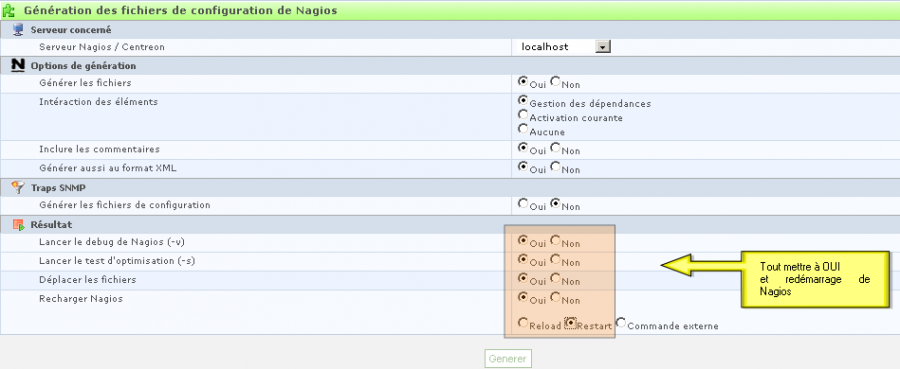Click the Serveur concerné computer icon
The width and height of the screenshot is (900, 369).
(18, 29)
